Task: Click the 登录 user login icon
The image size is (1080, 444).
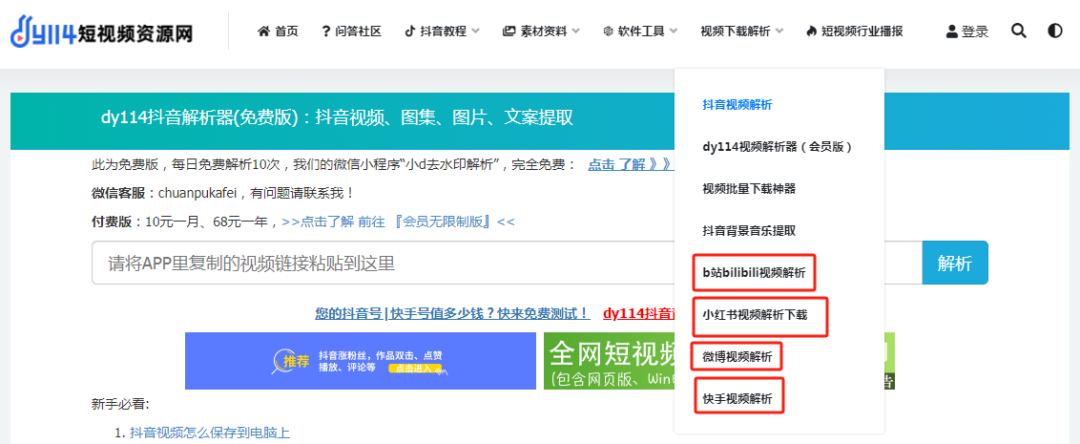Action: [966, 32]
